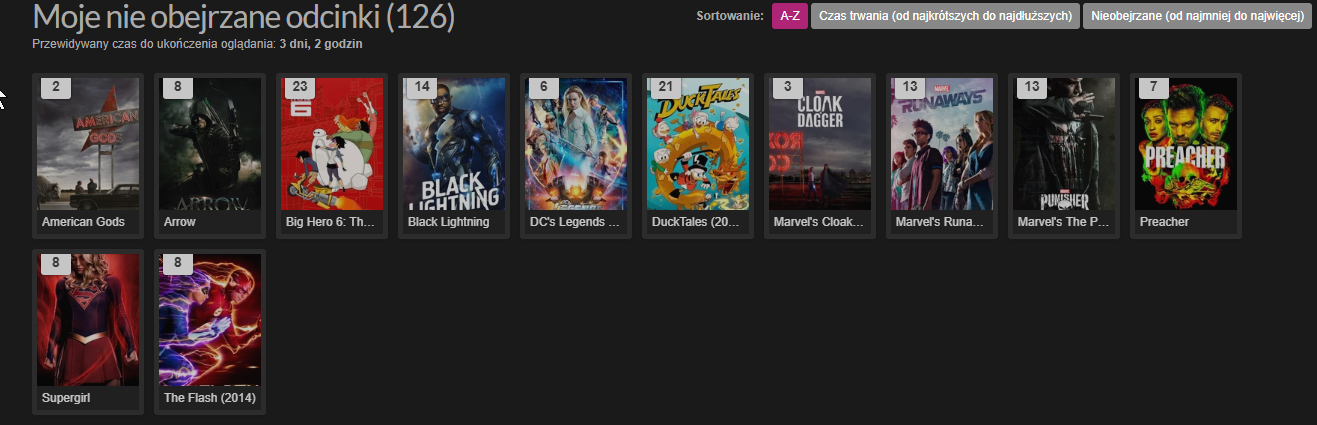
Task: Open the American Gods poster
Action: [88, 145]
